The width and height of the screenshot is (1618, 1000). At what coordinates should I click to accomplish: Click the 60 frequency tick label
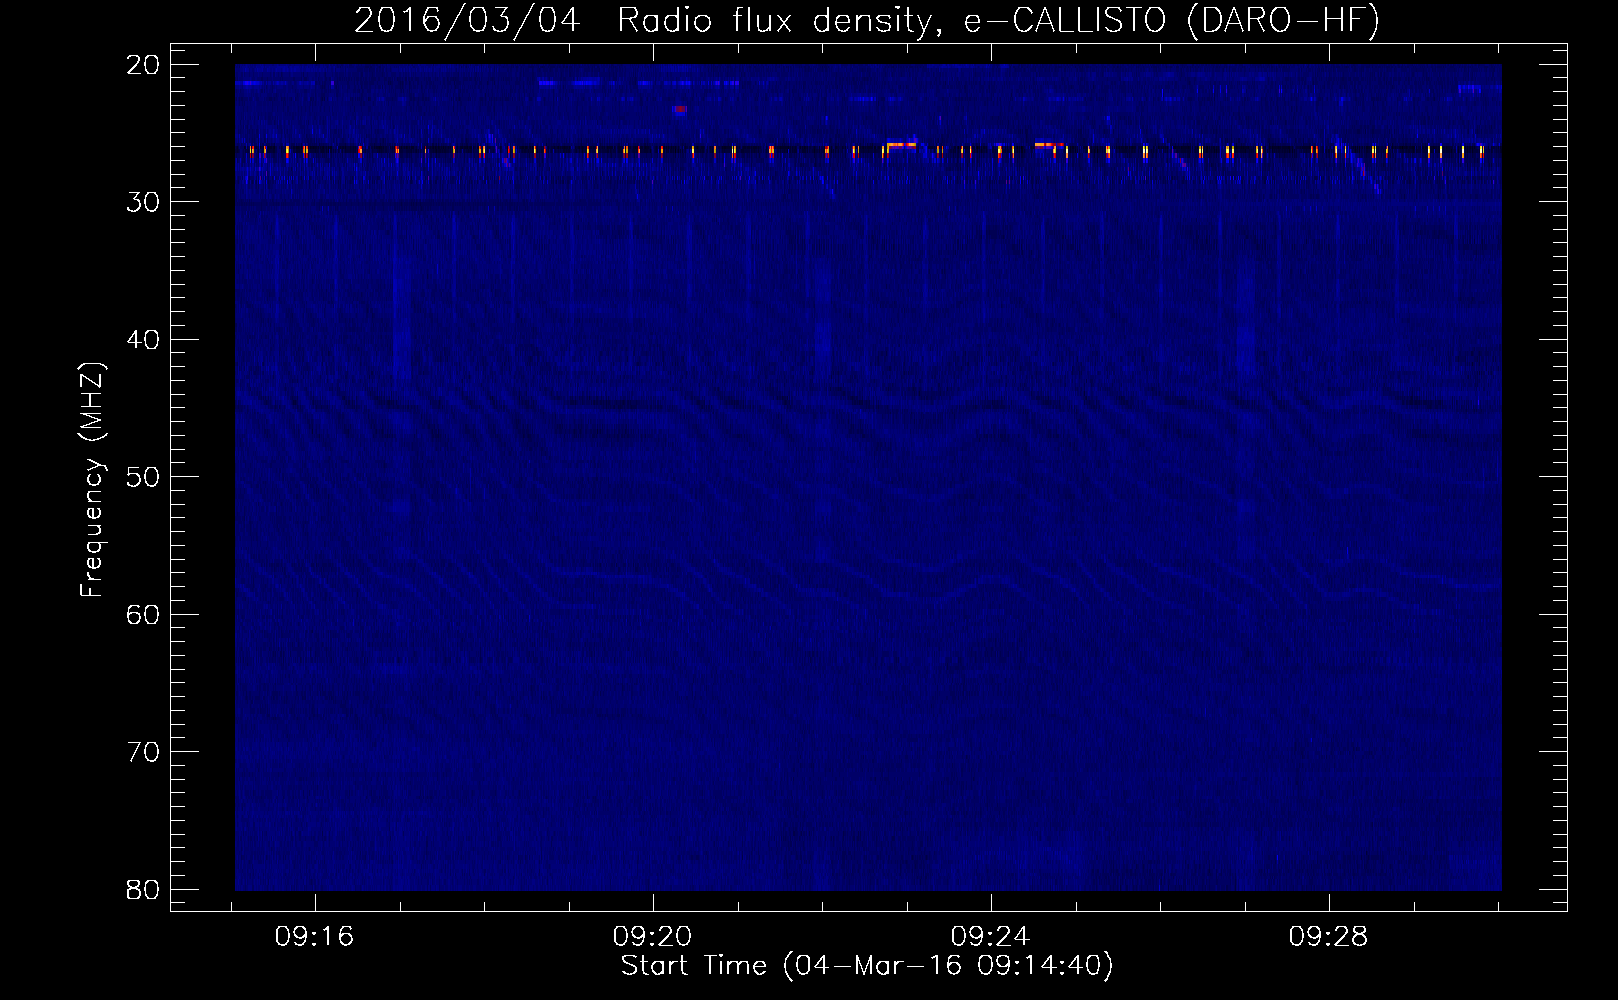(x=144, y=614)
